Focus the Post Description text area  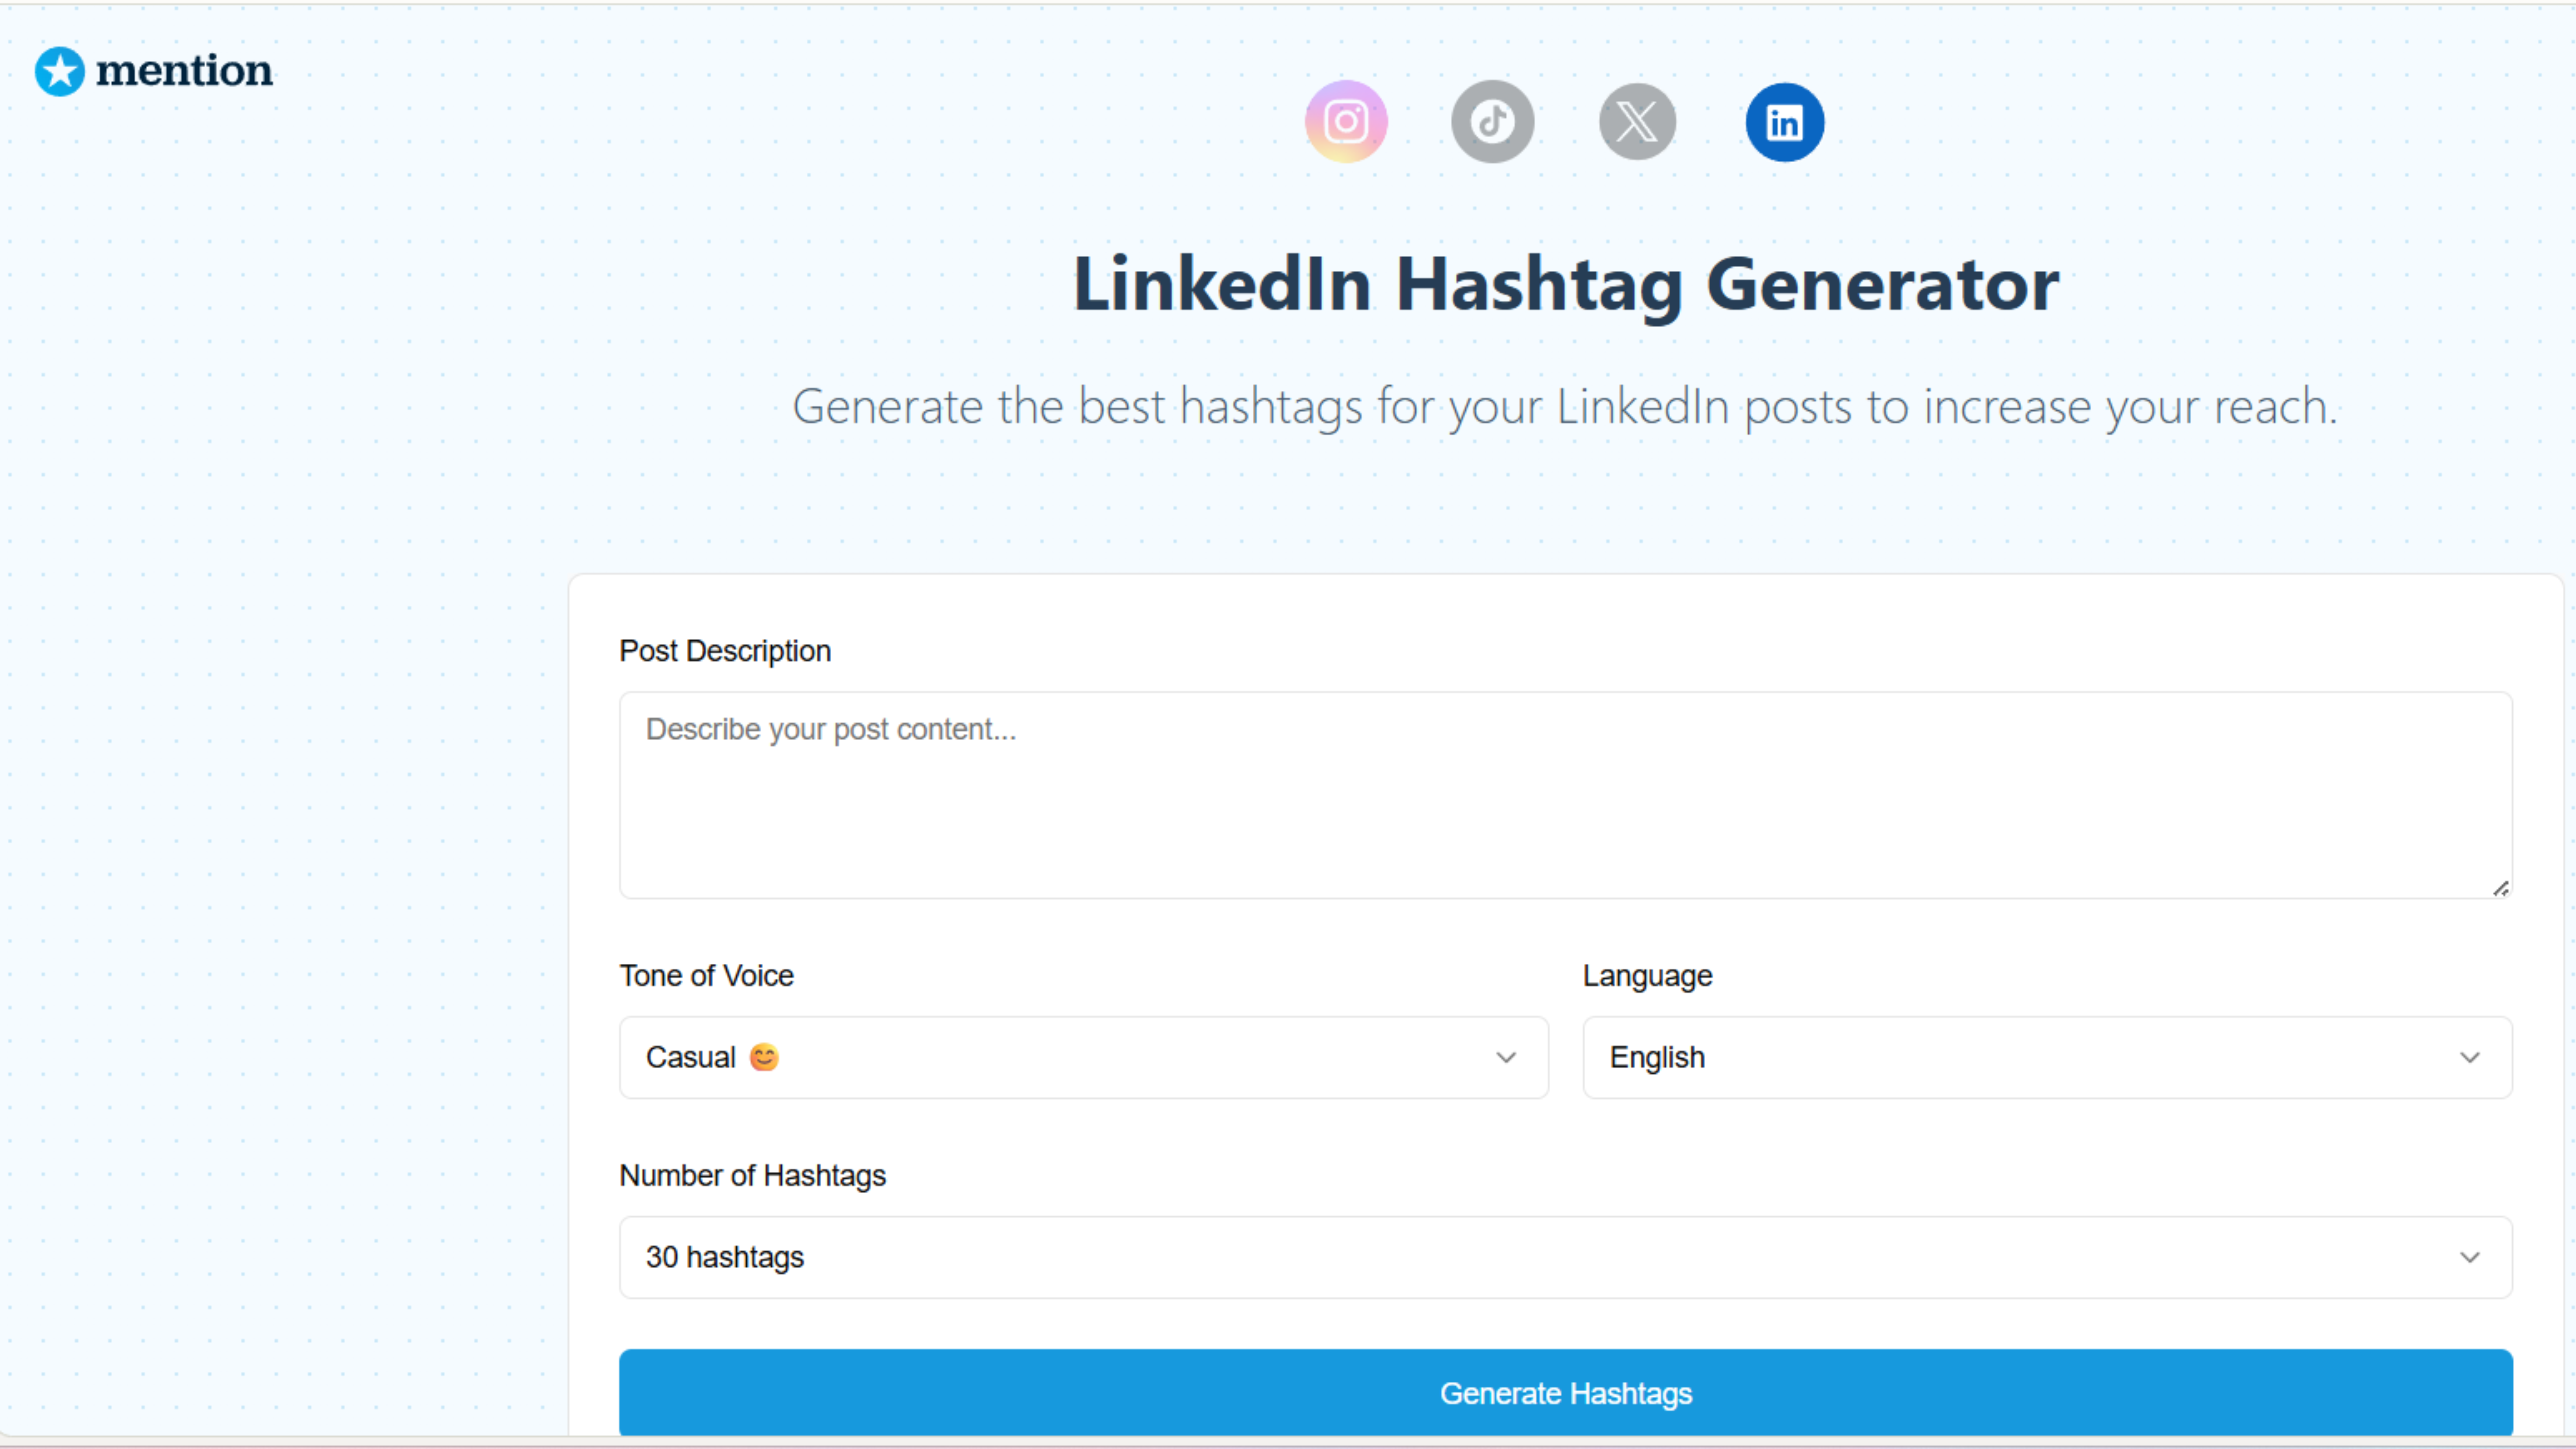[x=1565, y=795]
